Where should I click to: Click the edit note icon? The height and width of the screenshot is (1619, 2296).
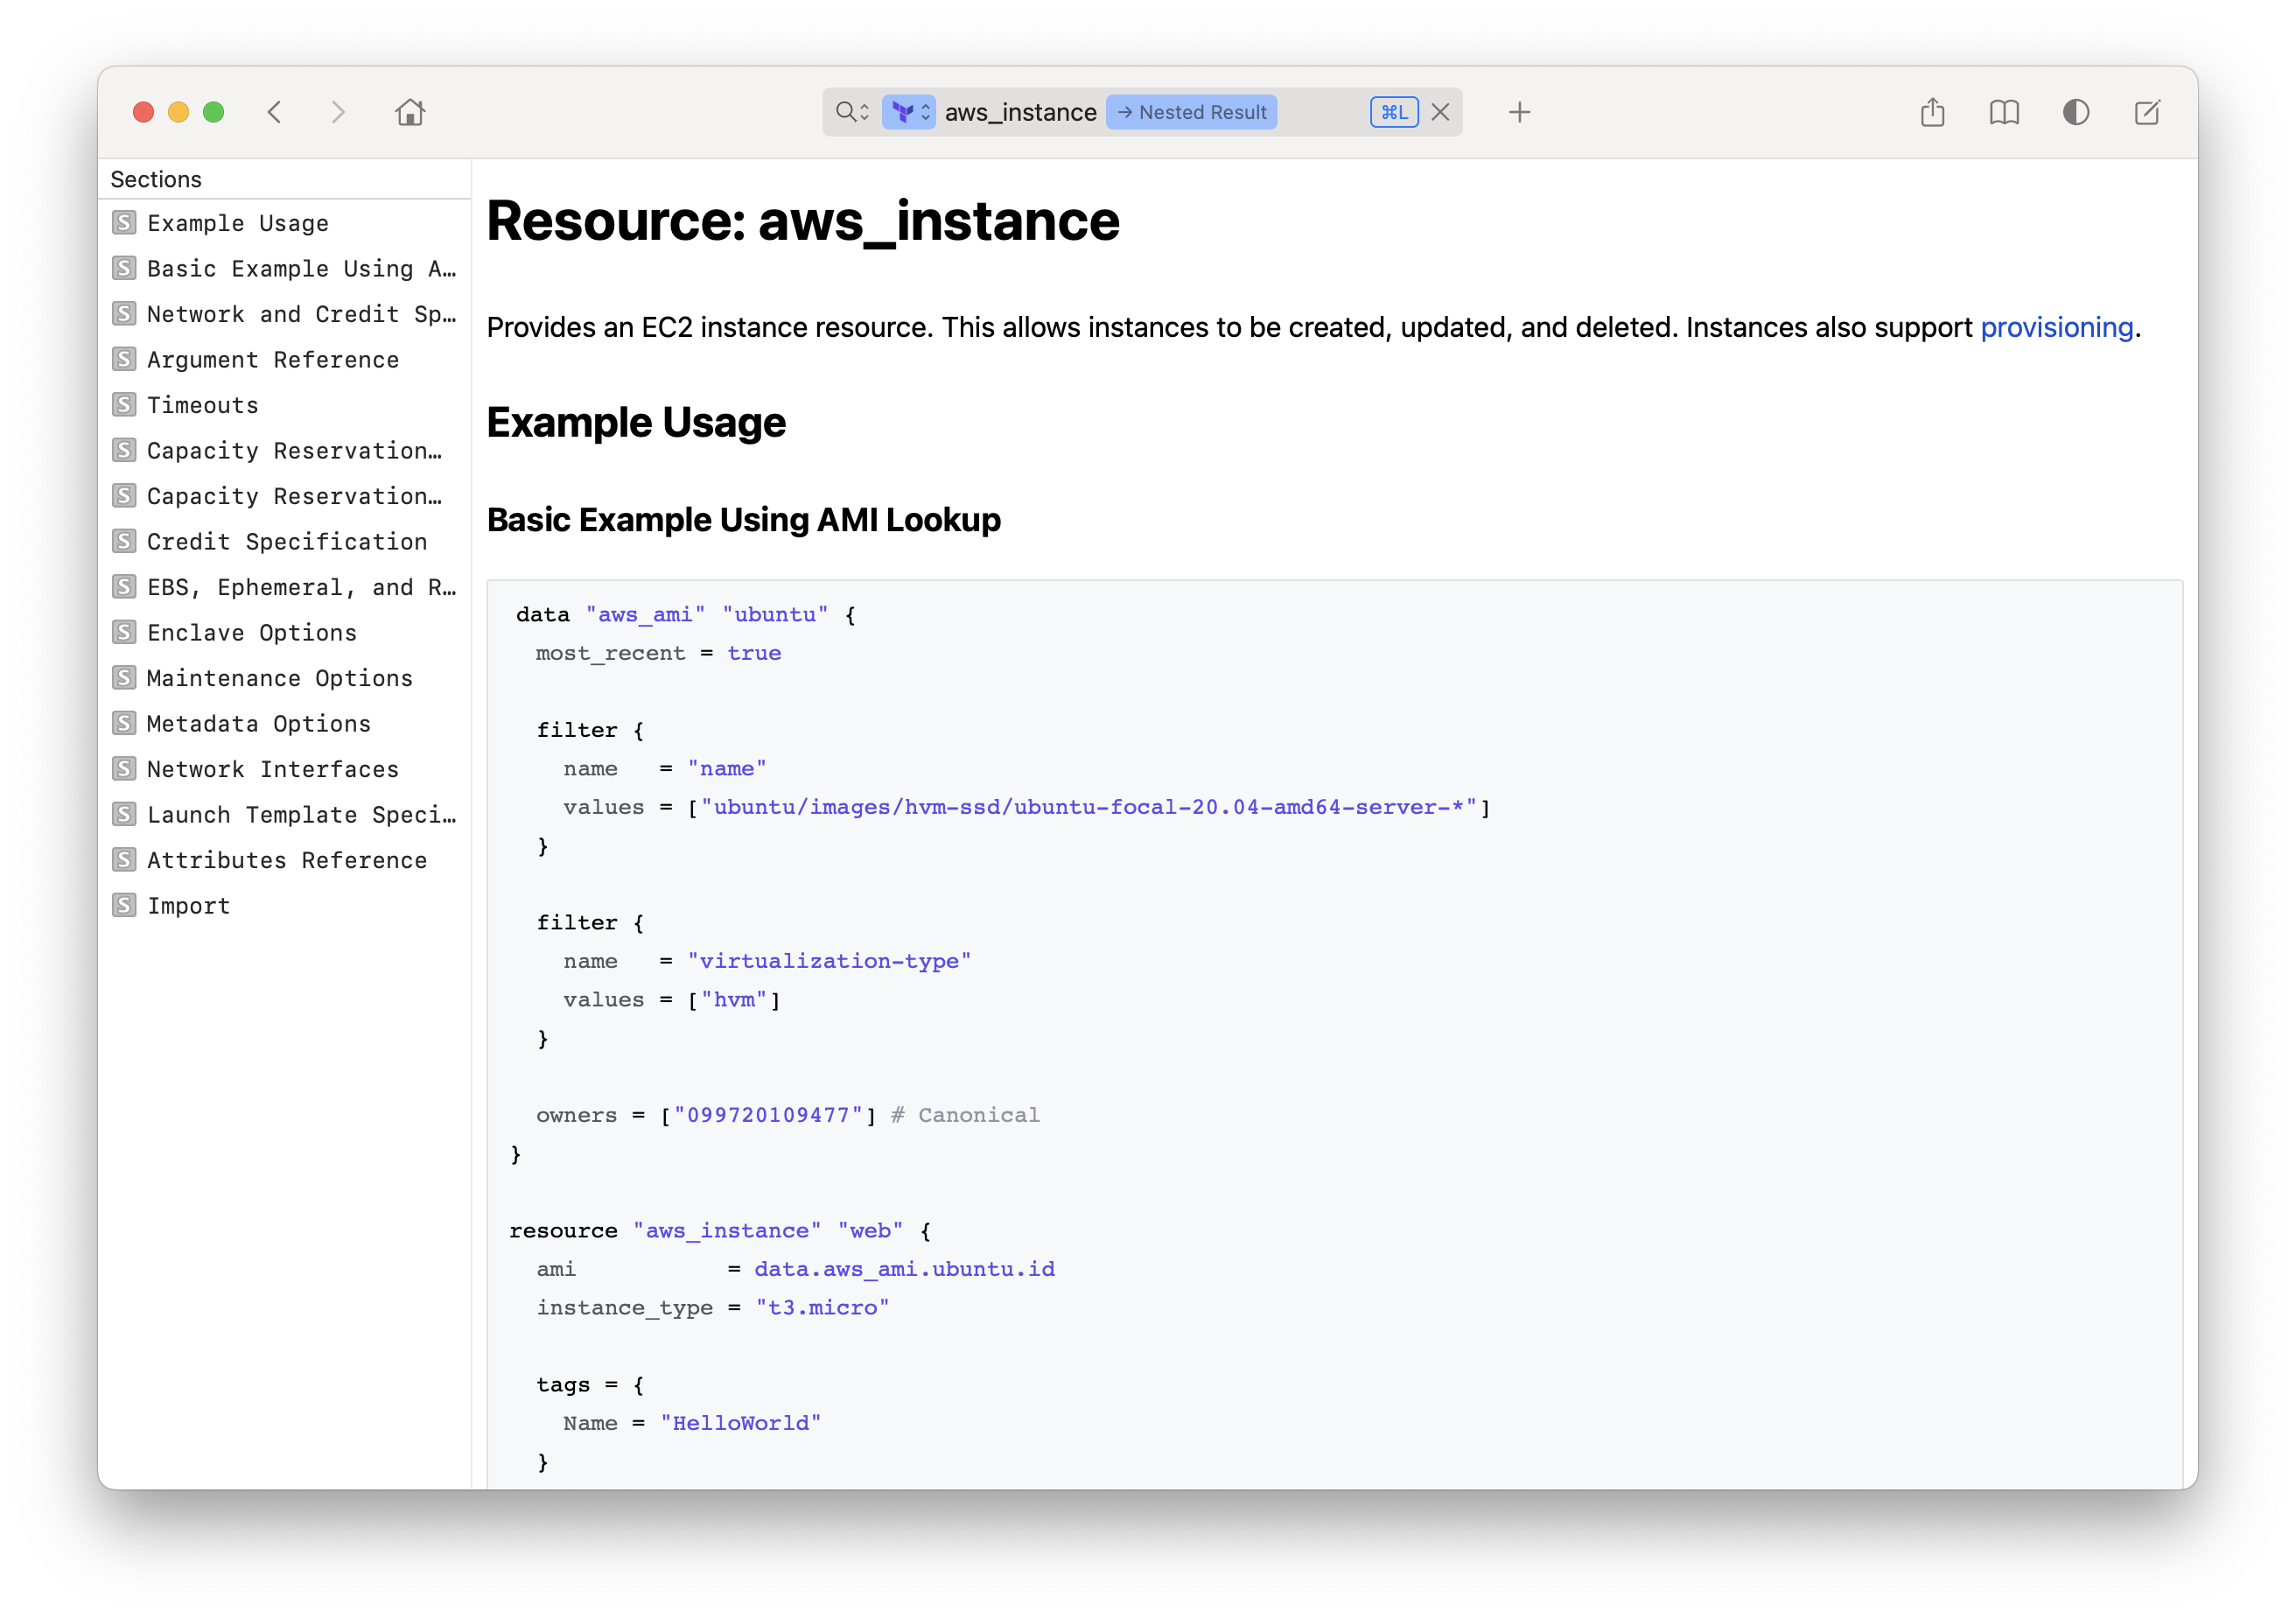click(x=2147, y=112)
